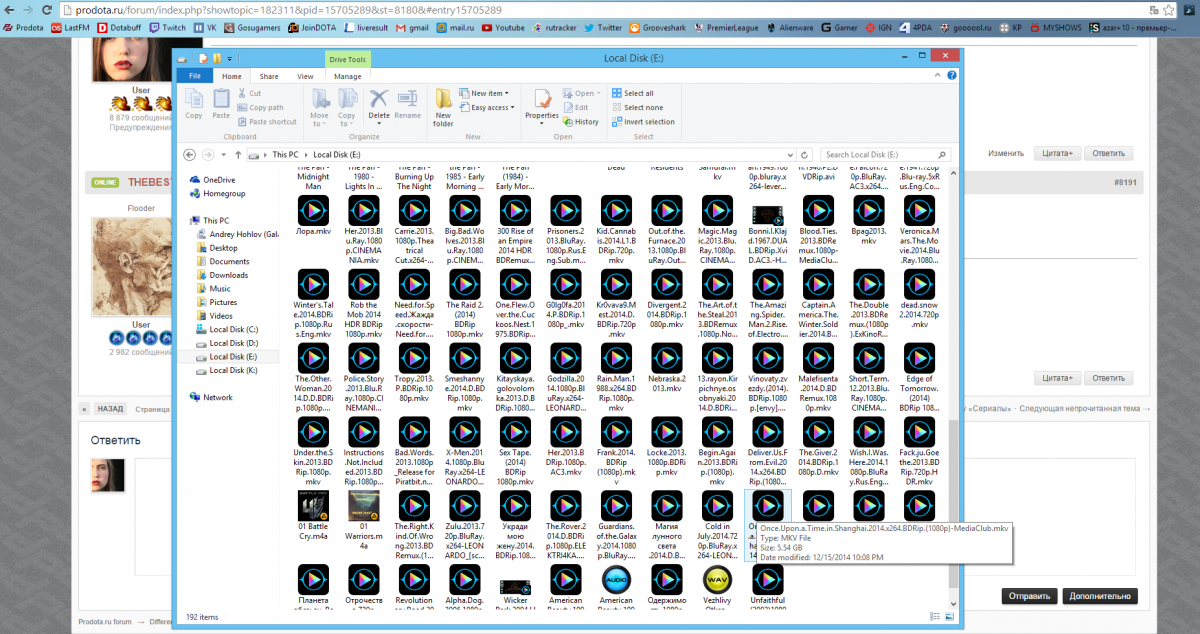Switch to the View ribbon tab

click(305, 76)
